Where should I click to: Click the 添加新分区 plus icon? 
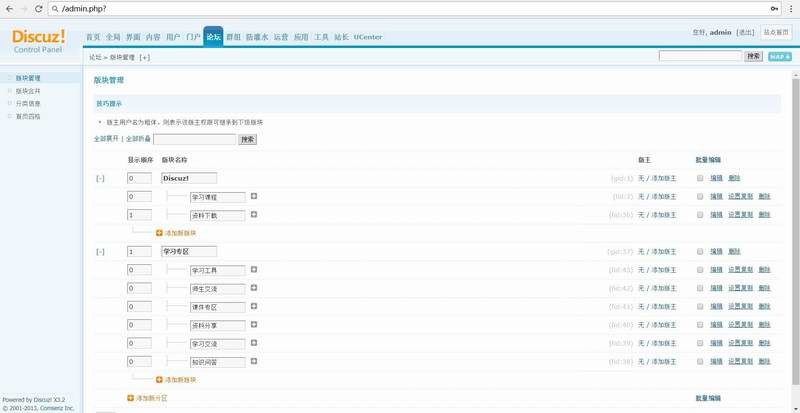pos(131,398)
